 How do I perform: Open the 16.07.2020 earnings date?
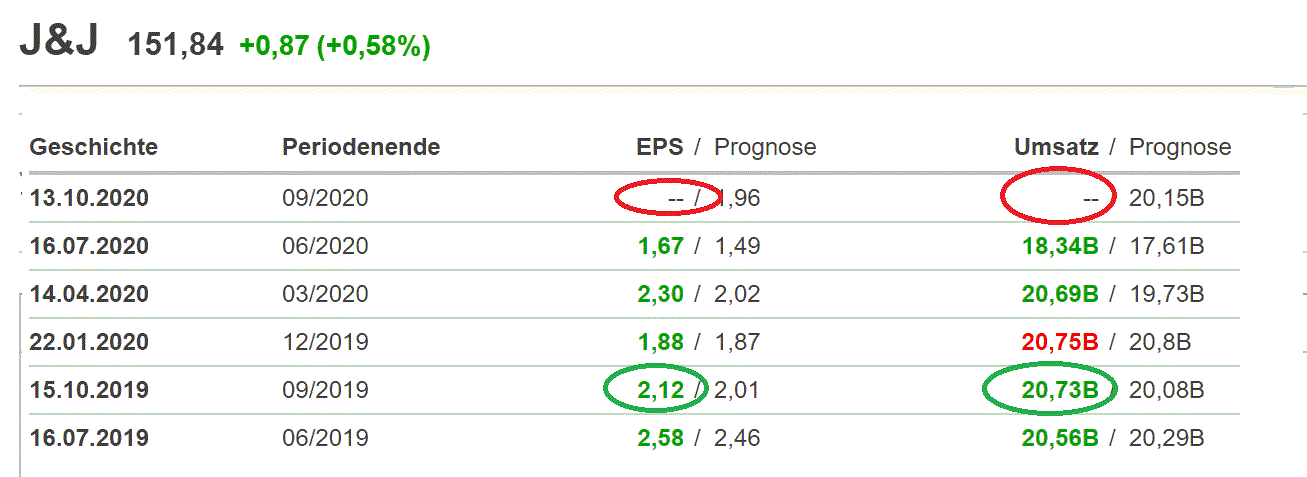pyautogui.click(x=89, y=246)
